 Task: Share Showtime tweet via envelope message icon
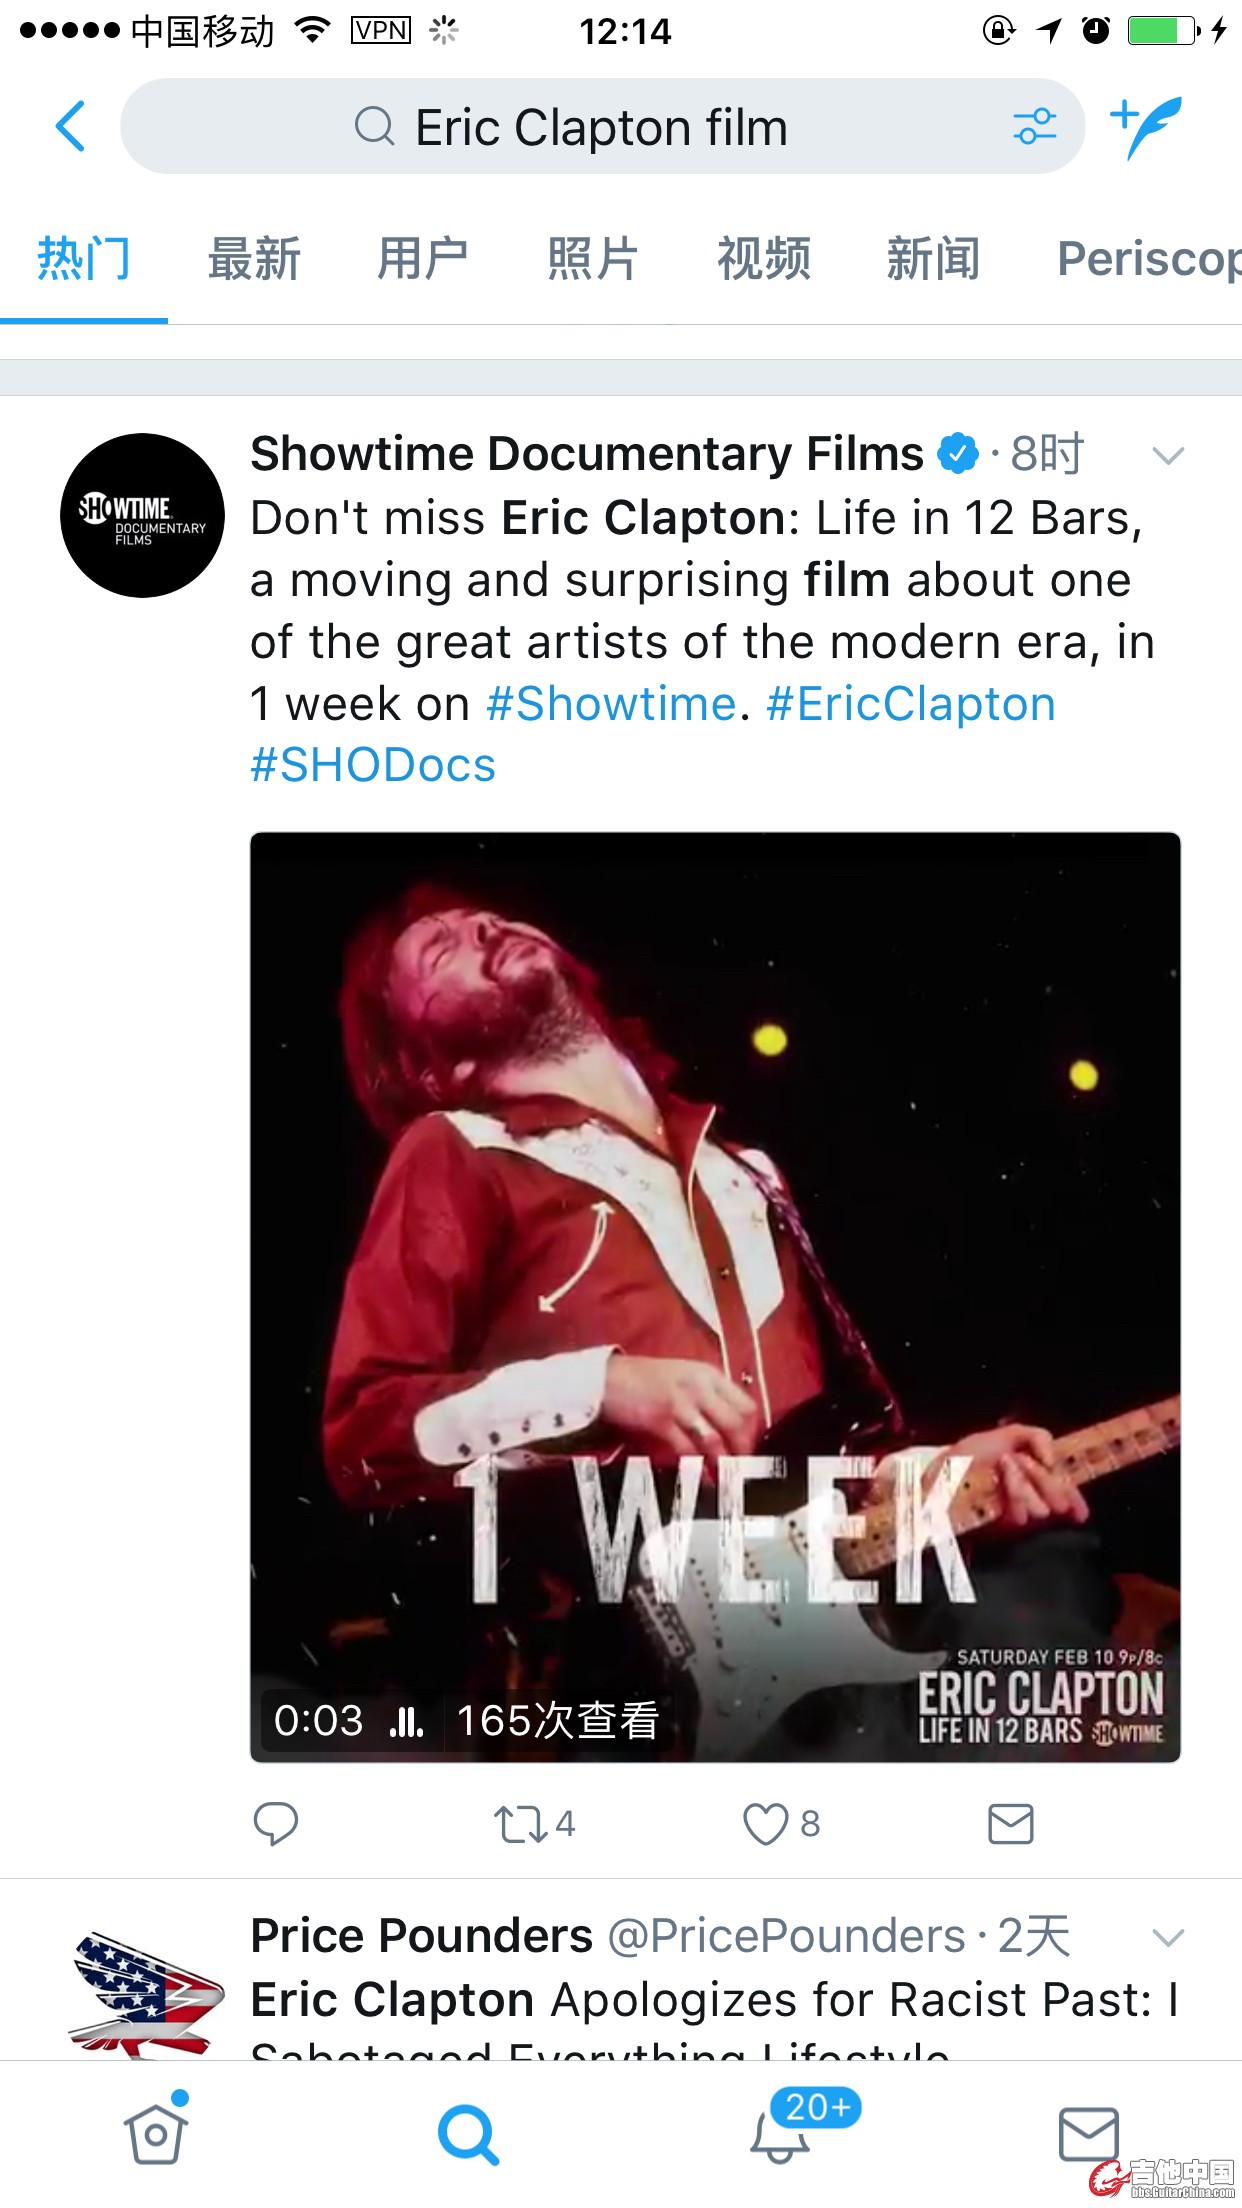1010,1823
